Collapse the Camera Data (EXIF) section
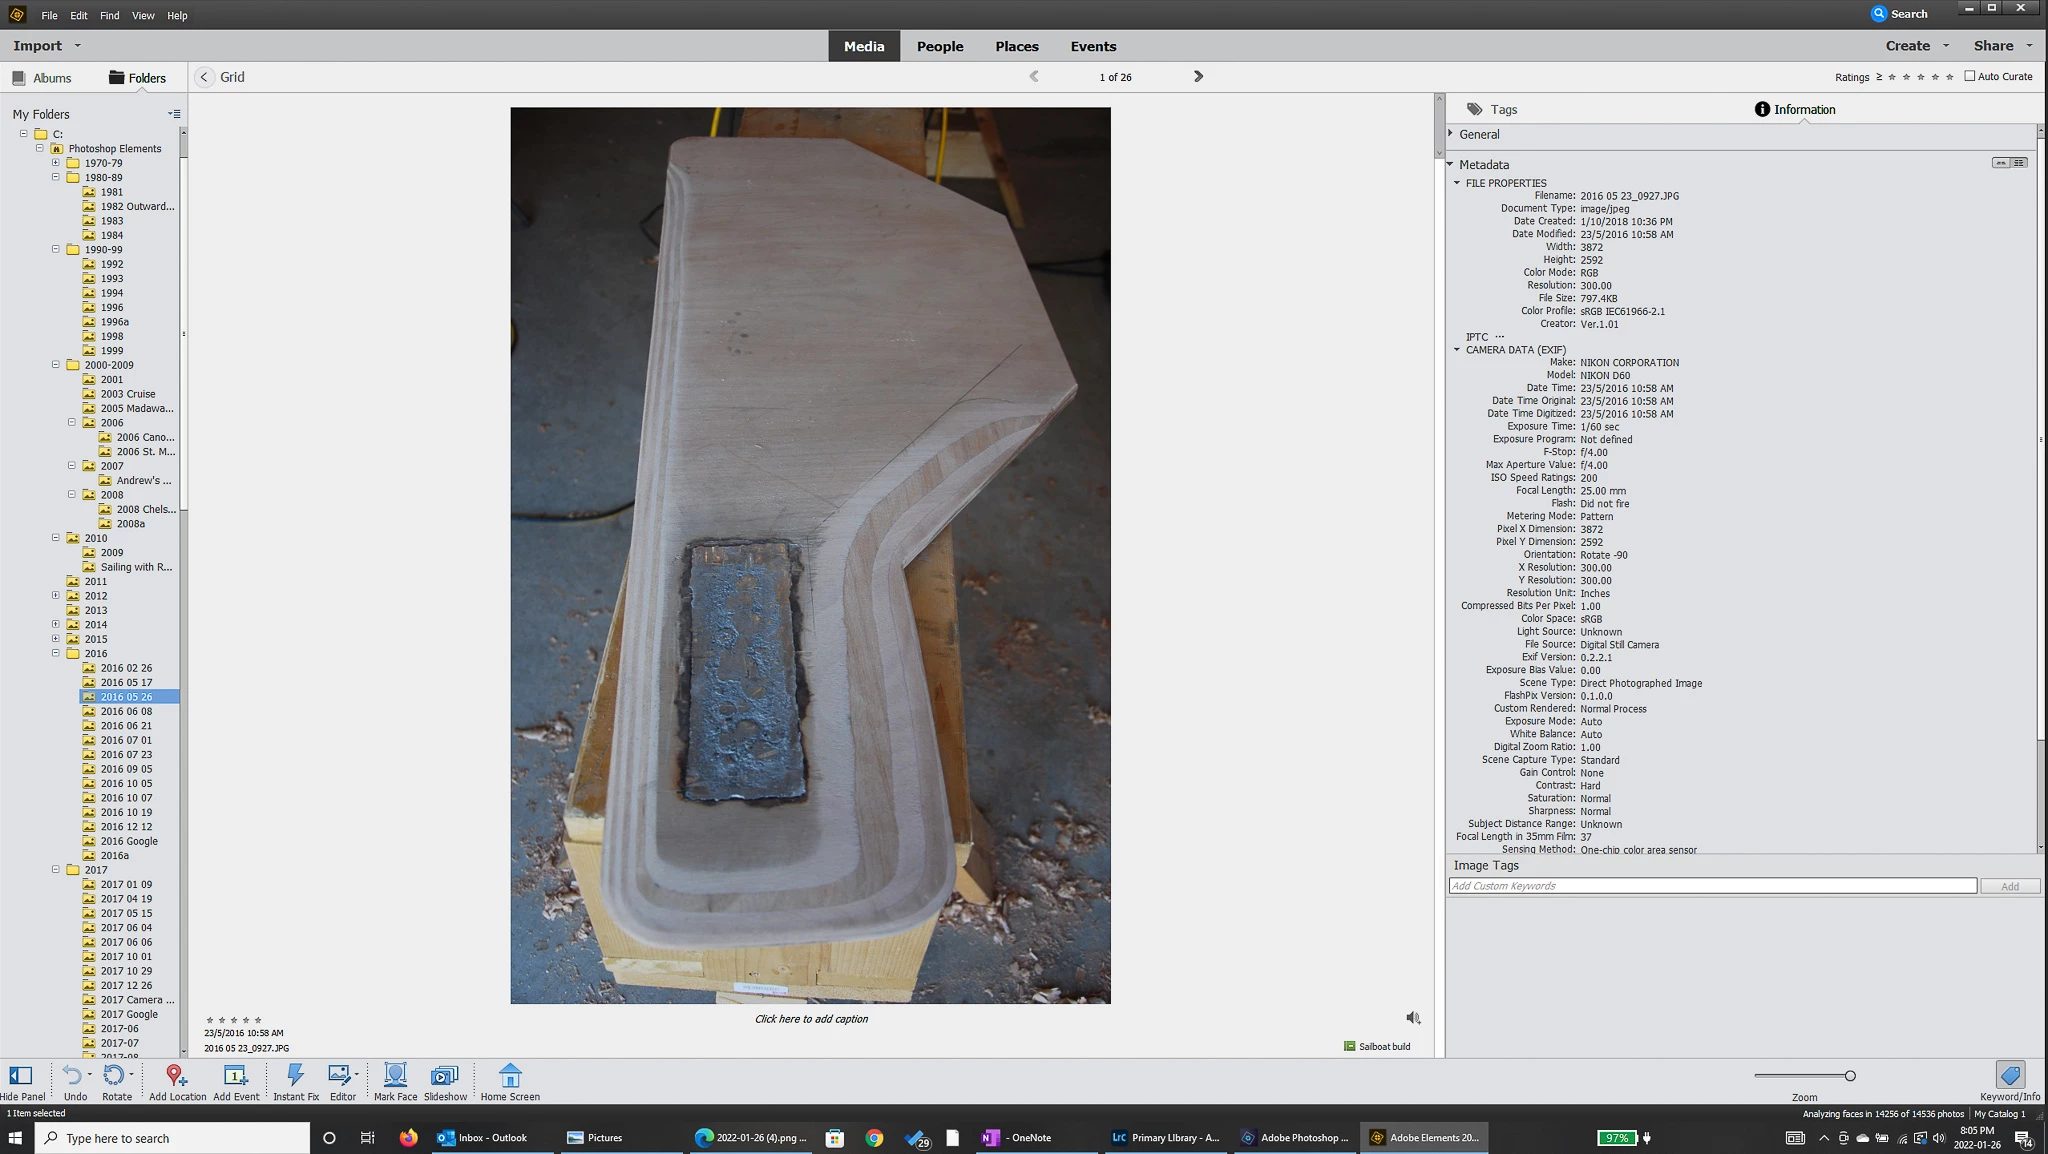2048x1154 pixels. click(x=1457, y=350)
